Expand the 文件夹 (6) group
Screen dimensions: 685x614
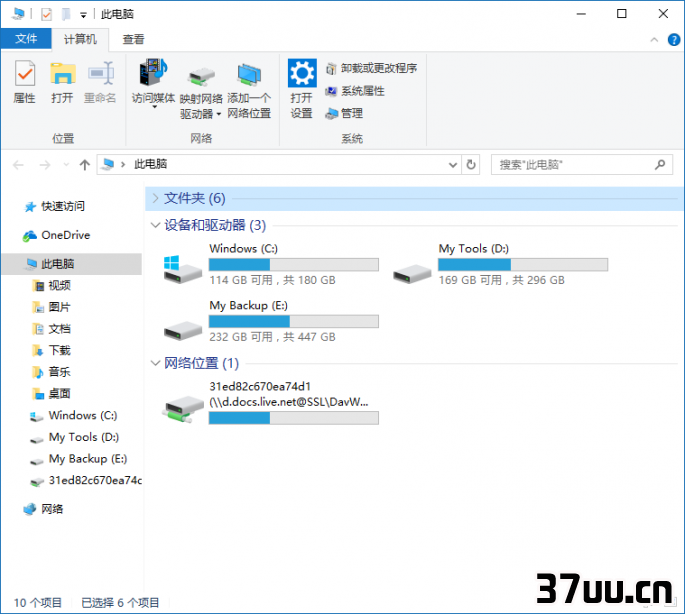[155, 198]
